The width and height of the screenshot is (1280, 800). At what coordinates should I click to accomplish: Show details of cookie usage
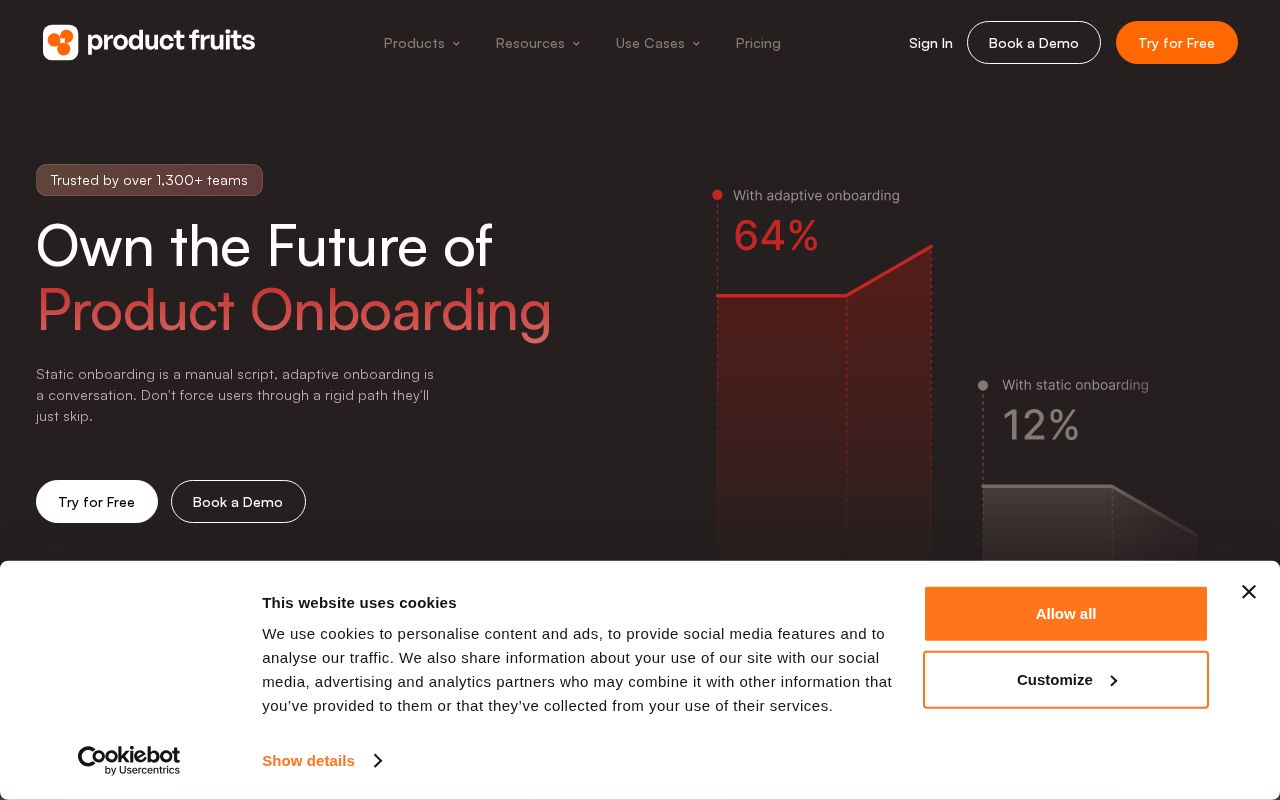[308, 760]
